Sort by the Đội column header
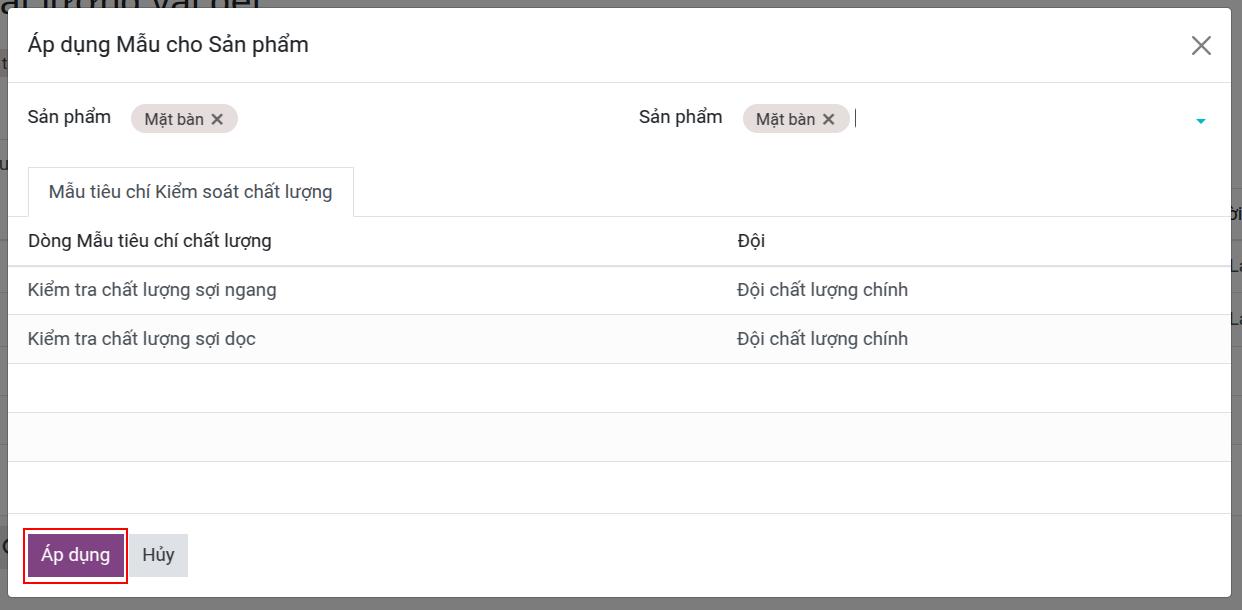 751,241
